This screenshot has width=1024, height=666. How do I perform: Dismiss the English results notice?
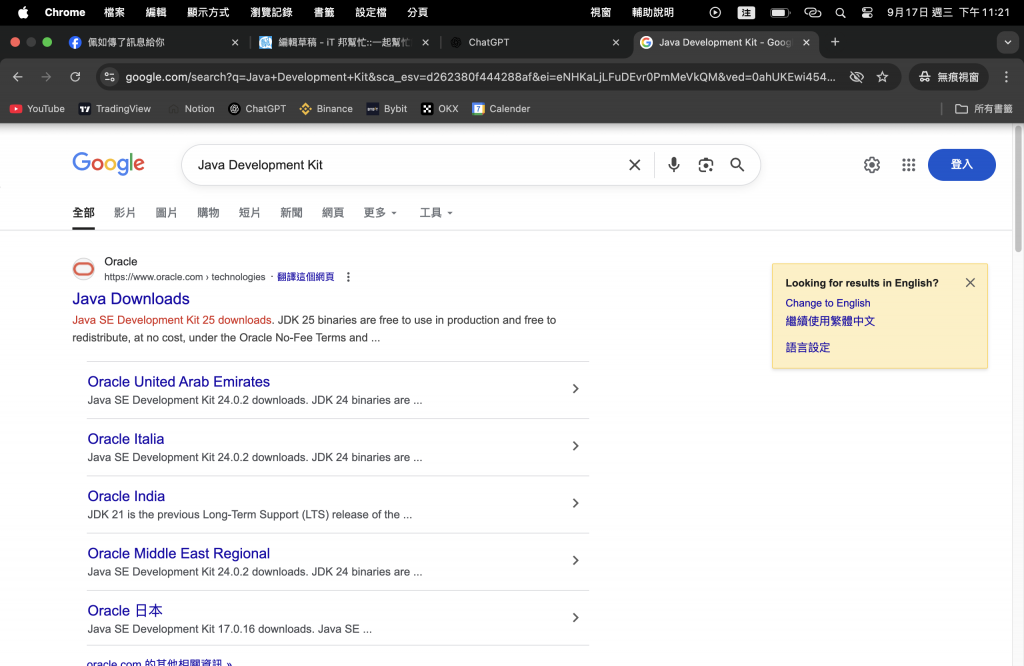(x=970, y=283)
